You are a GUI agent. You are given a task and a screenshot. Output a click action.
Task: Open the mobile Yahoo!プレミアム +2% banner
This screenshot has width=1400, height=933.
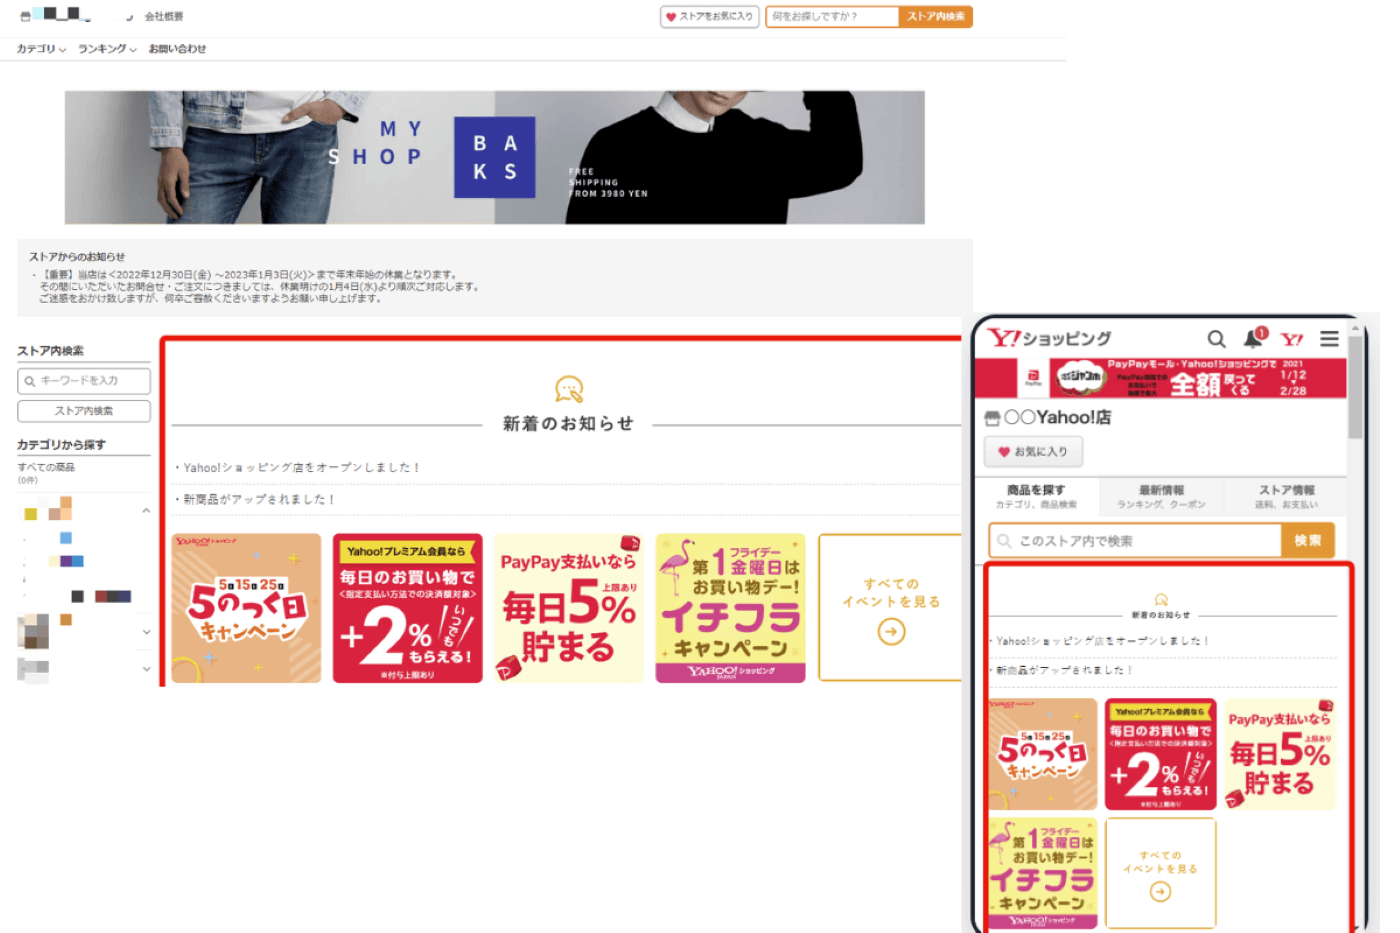point(1160,754)
